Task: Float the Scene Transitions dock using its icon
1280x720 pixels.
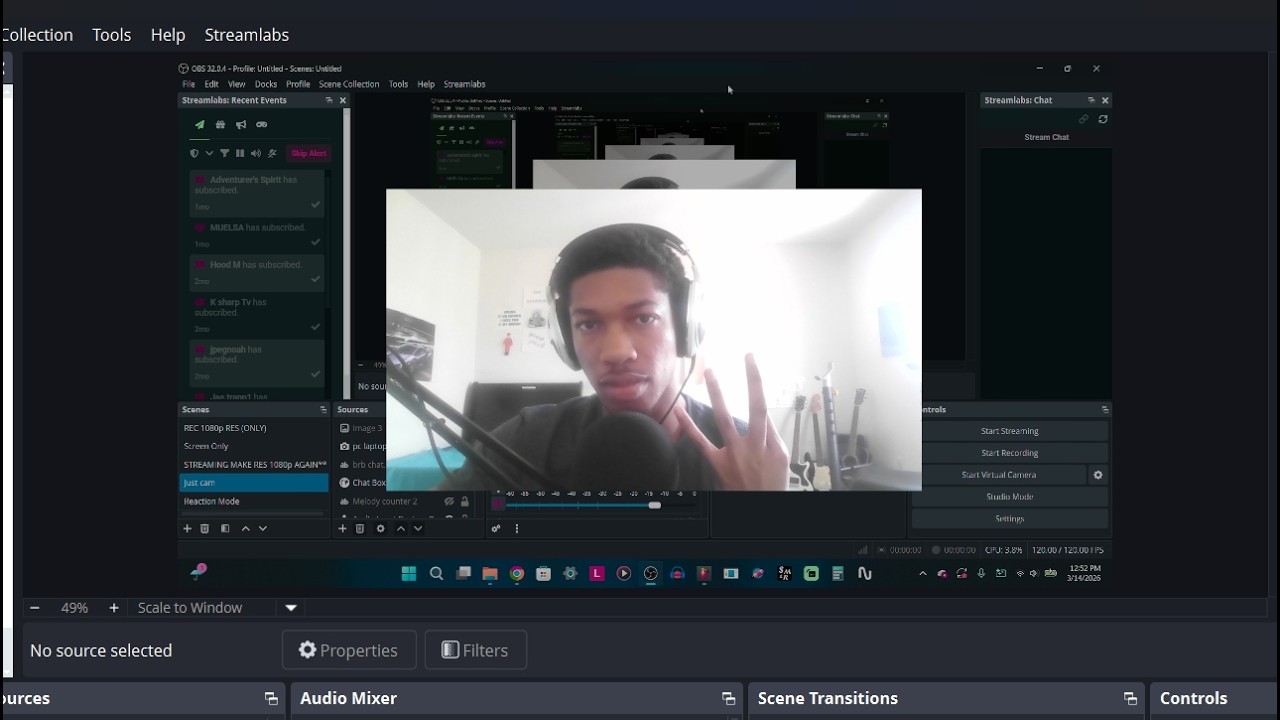Action: click(x=1130, y=699)
